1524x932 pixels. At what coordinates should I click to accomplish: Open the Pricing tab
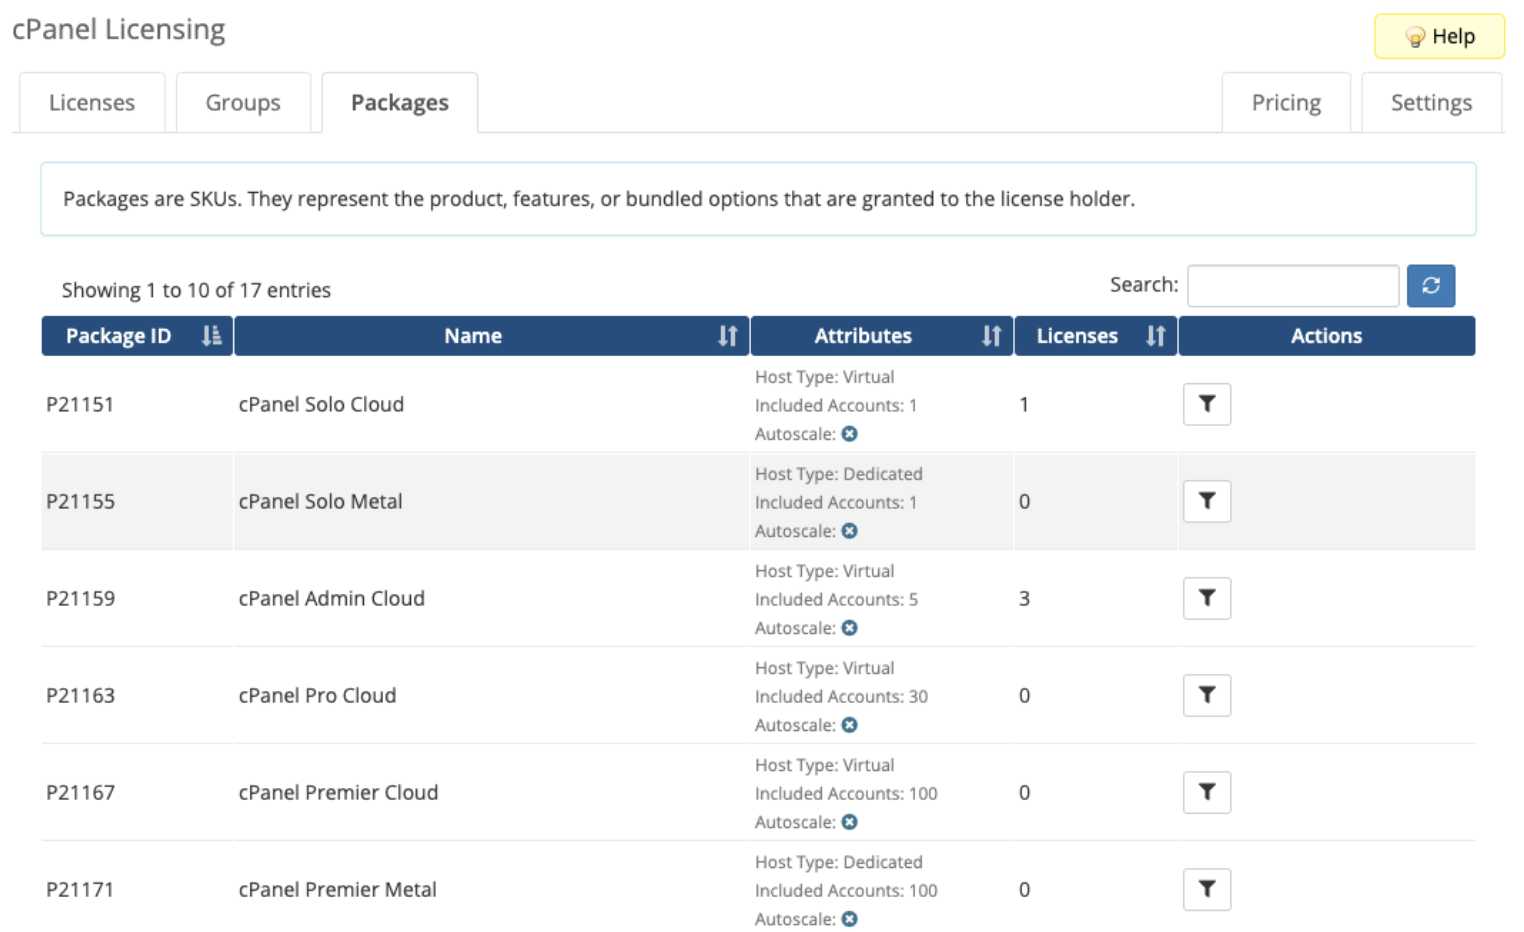point(1286,103)
